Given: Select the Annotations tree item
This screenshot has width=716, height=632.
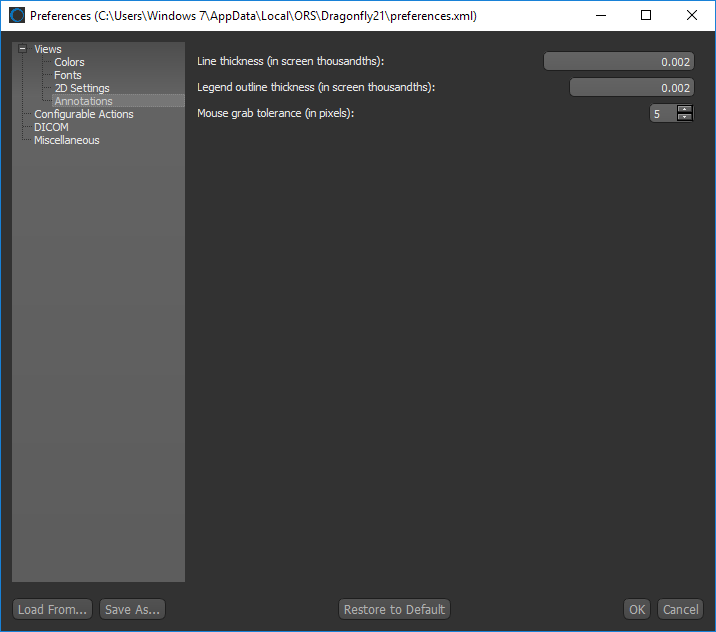Looking at the screenshot, I should tap(83, 101).
